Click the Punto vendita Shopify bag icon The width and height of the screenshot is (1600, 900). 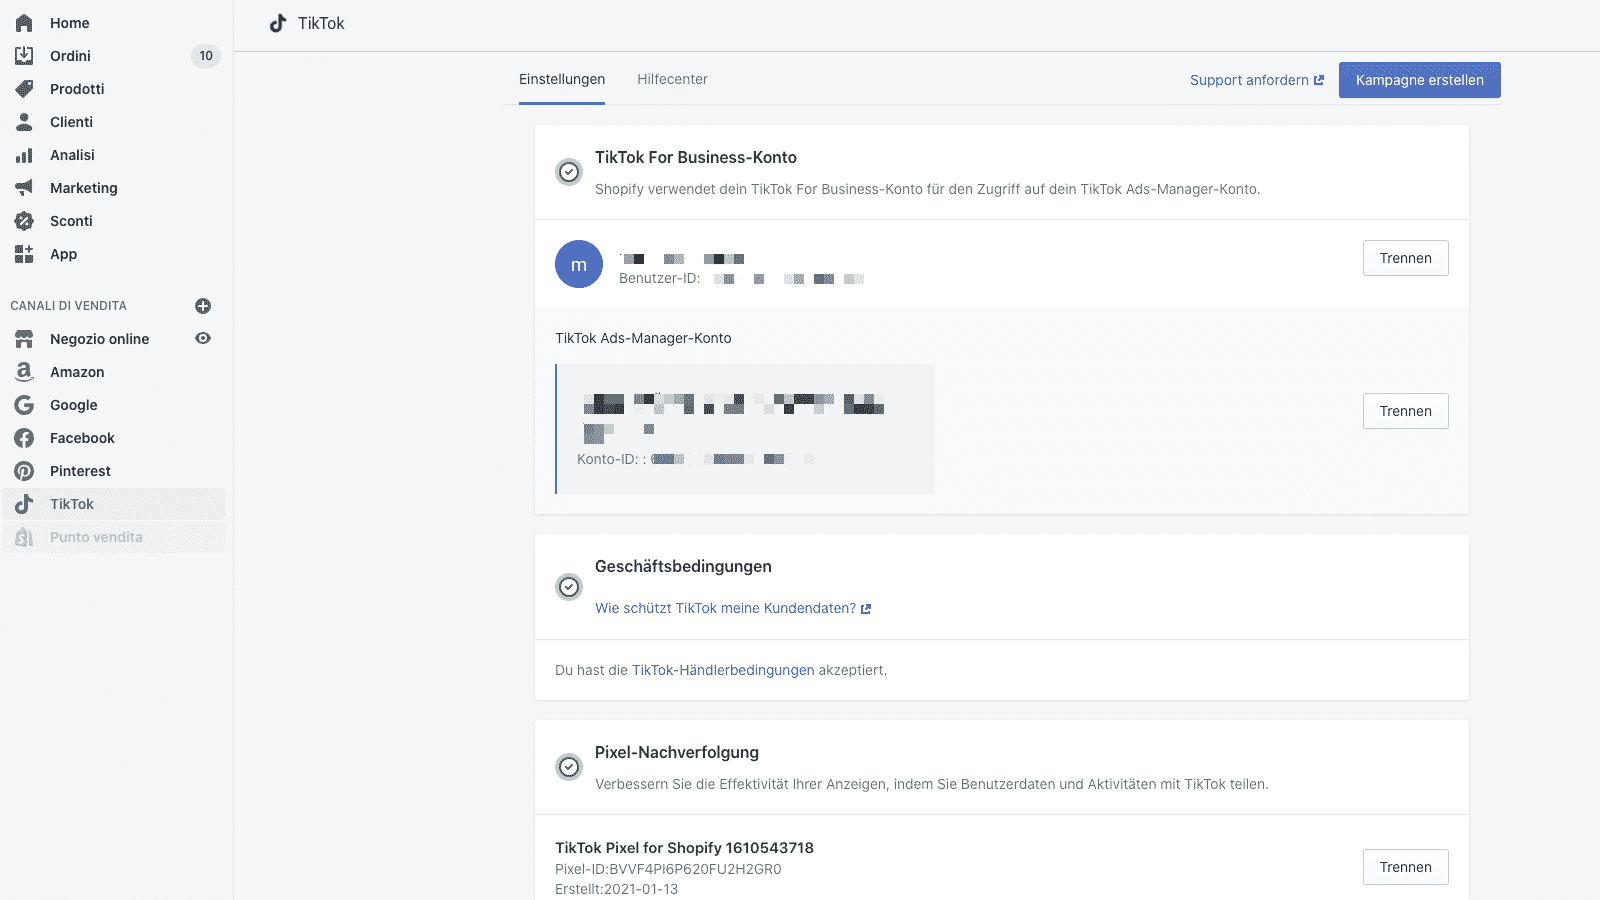pyautogui.click(x=24, y=537)
